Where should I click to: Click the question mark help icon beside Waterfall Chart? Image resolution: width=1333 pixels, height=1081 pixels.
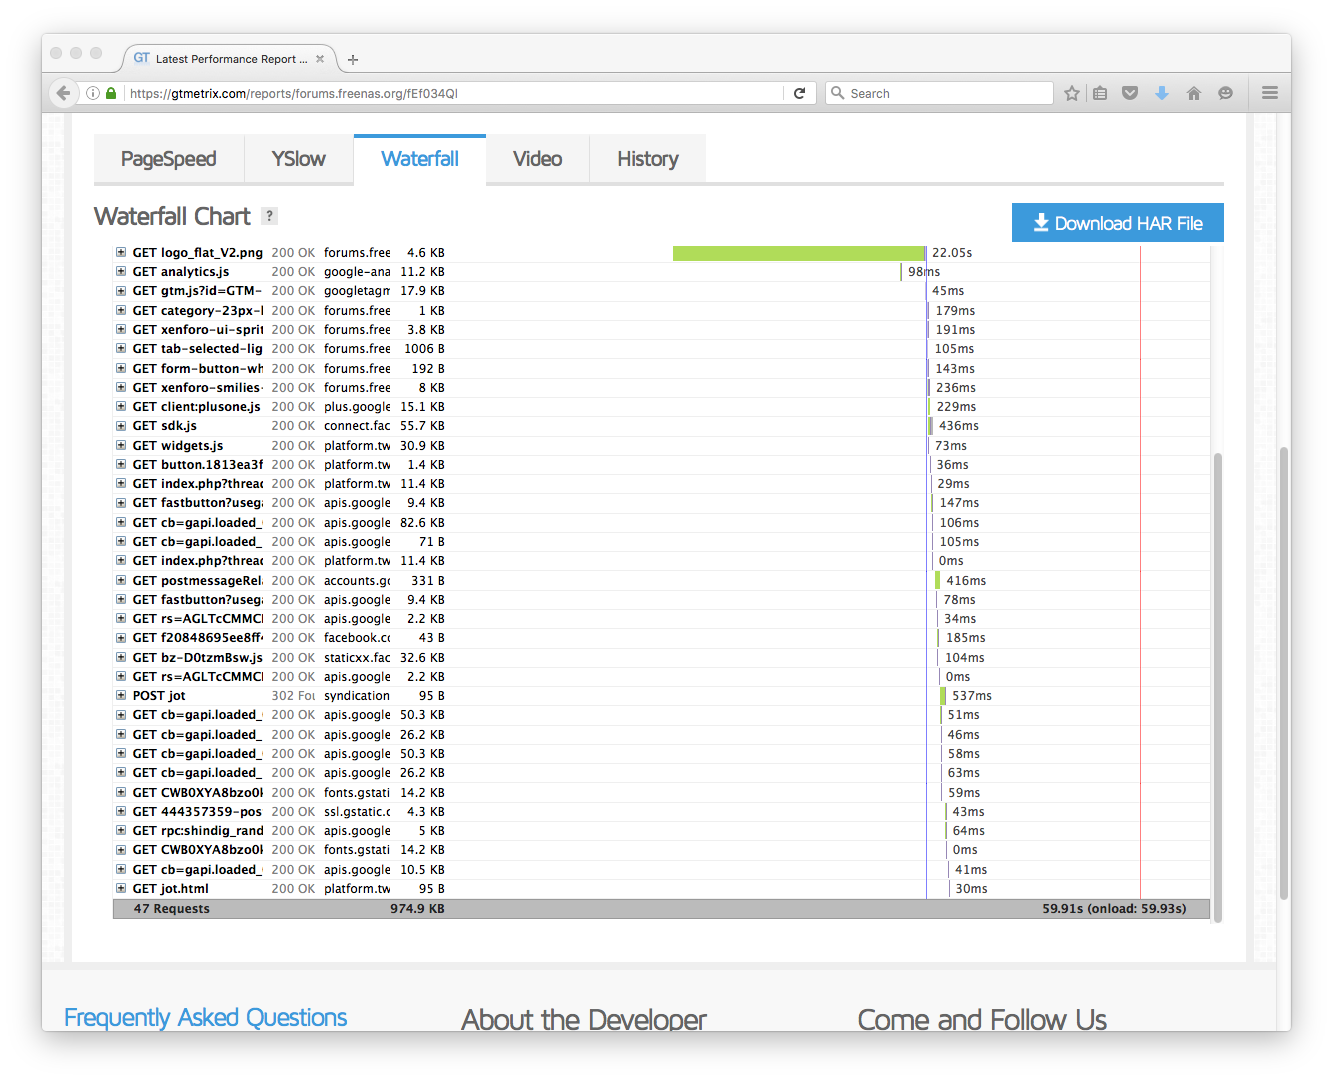[x=269, y=216]
